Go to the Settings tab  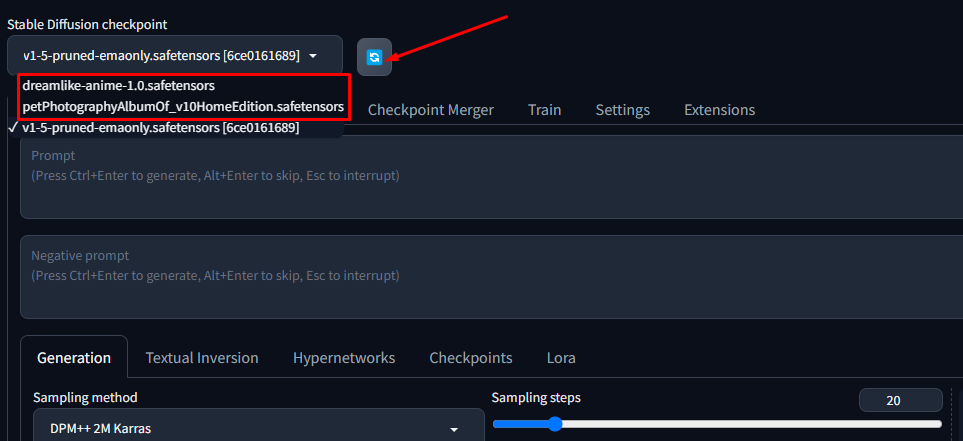click(623, 110)
